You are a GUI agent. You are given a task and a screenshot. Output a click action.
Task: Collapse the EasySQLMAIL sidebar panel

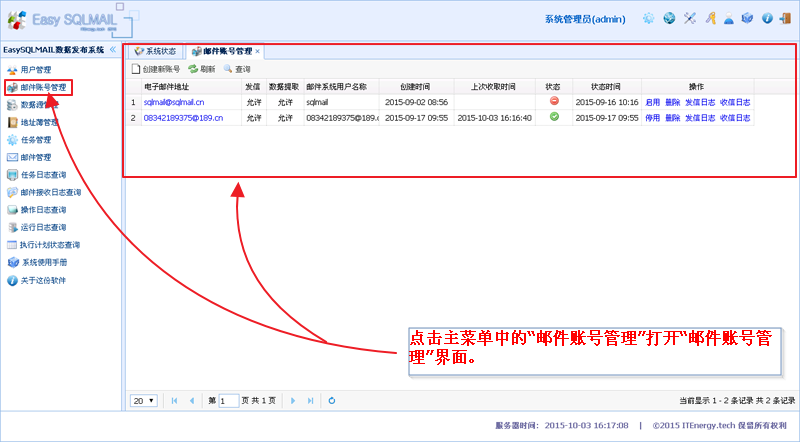coord(113,50)
